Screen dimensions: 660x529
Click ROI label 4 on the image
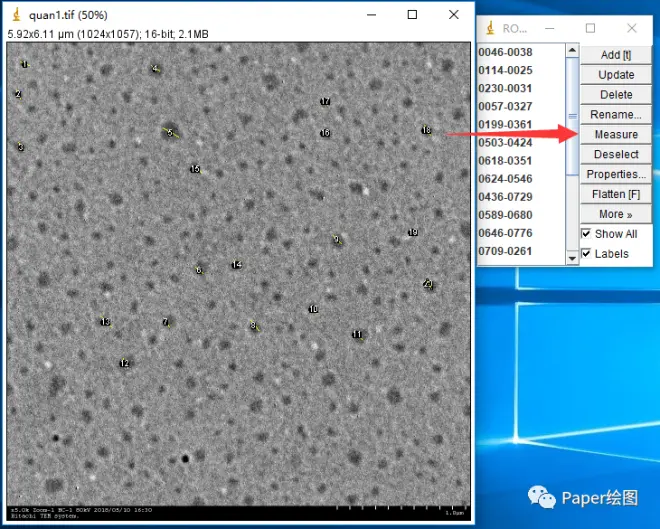[x=155, y=69]
